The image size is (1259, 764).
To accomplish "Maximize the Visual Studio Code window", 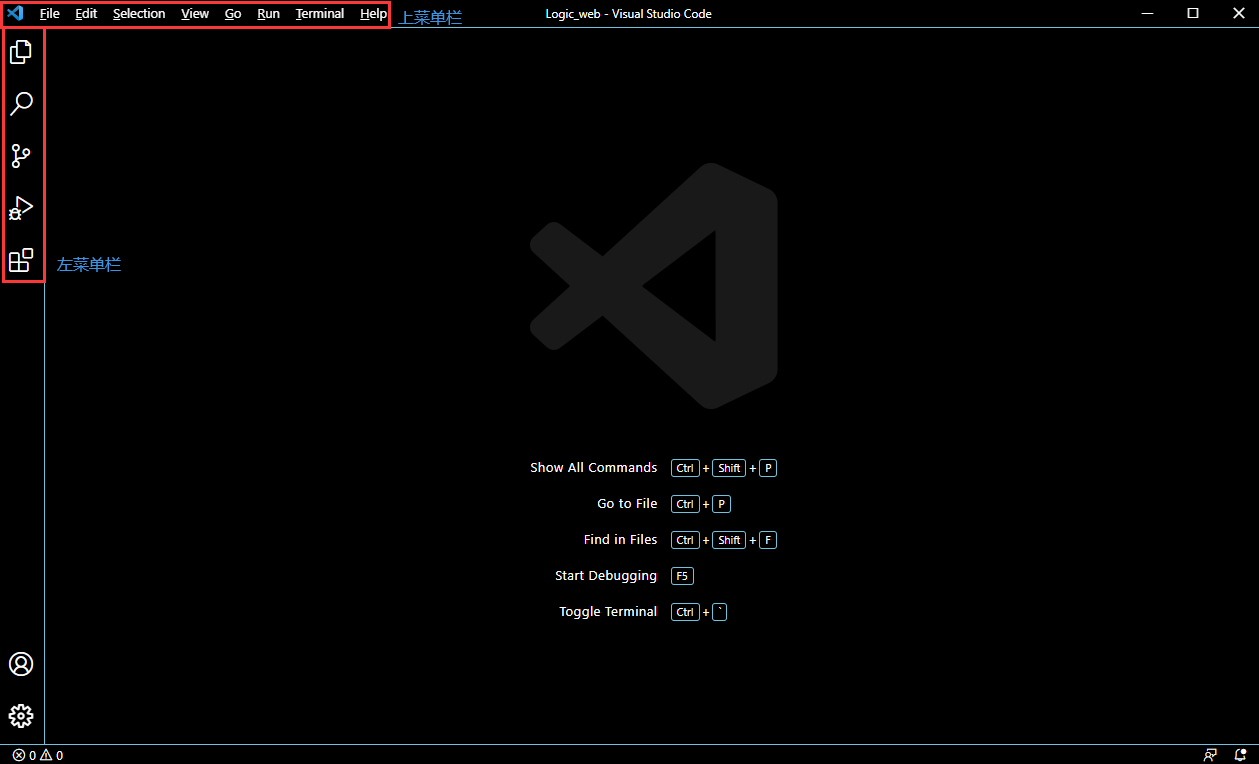I will pyautogui.click(x=1193, y=13).
